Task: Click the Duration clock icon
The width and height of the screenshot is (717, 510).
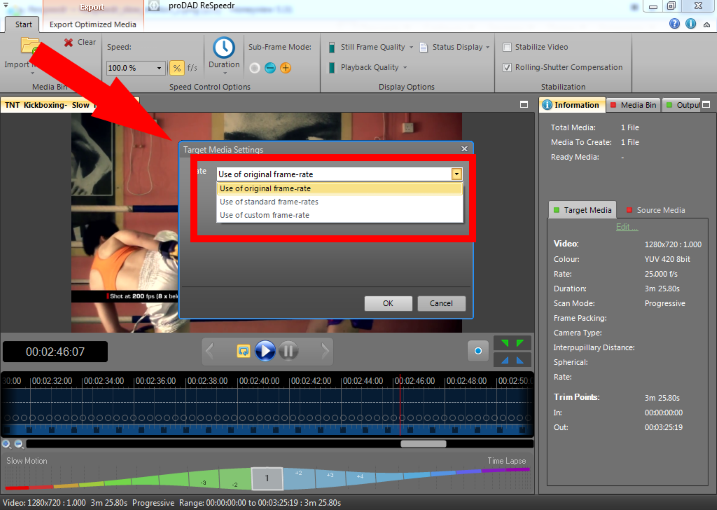Action: click(x=224, y=47)
